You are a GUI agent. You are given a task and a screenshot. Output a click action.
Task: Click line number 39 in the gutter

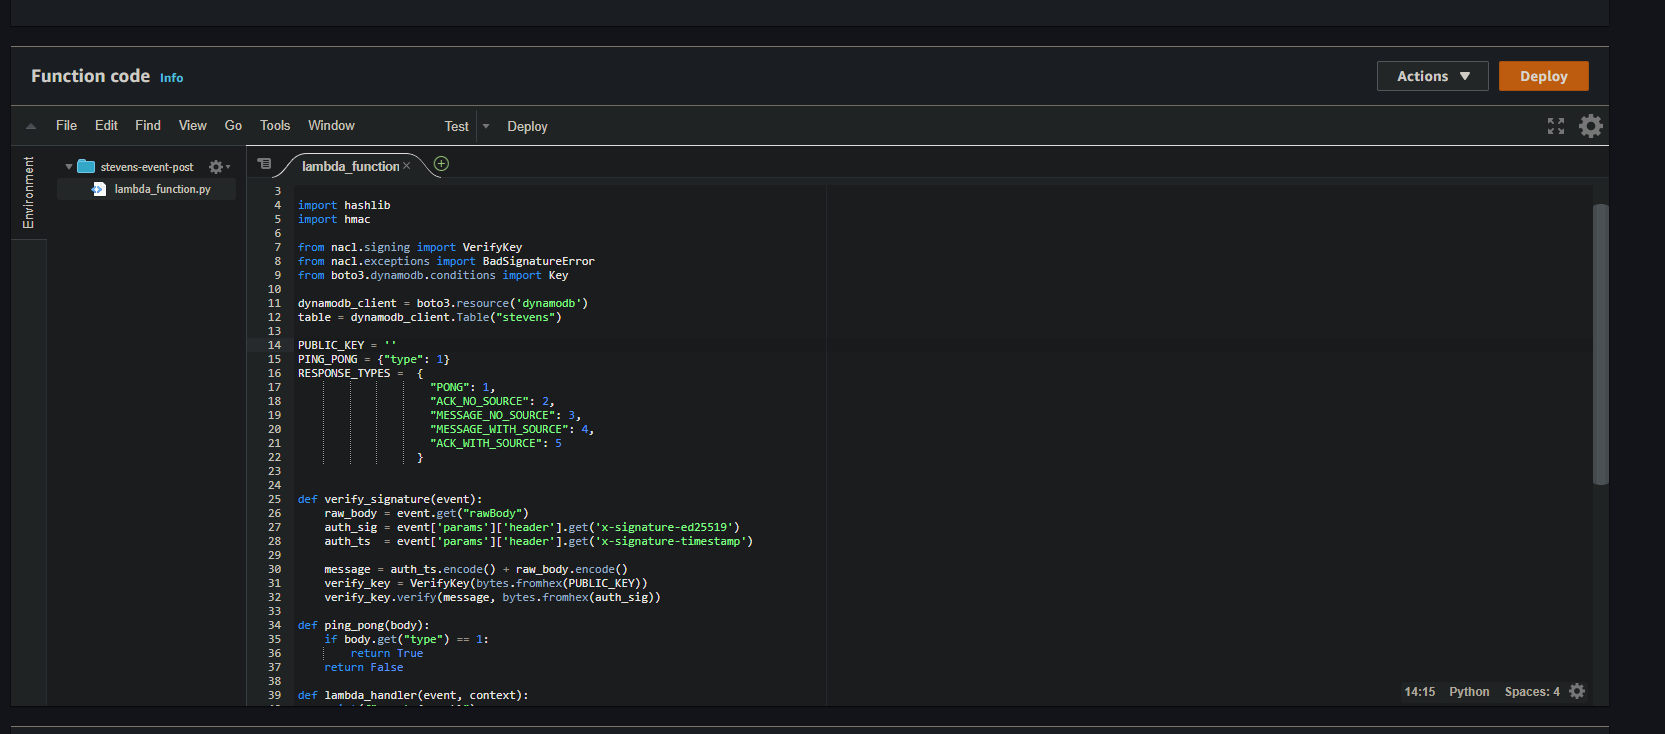coord(274,695)
